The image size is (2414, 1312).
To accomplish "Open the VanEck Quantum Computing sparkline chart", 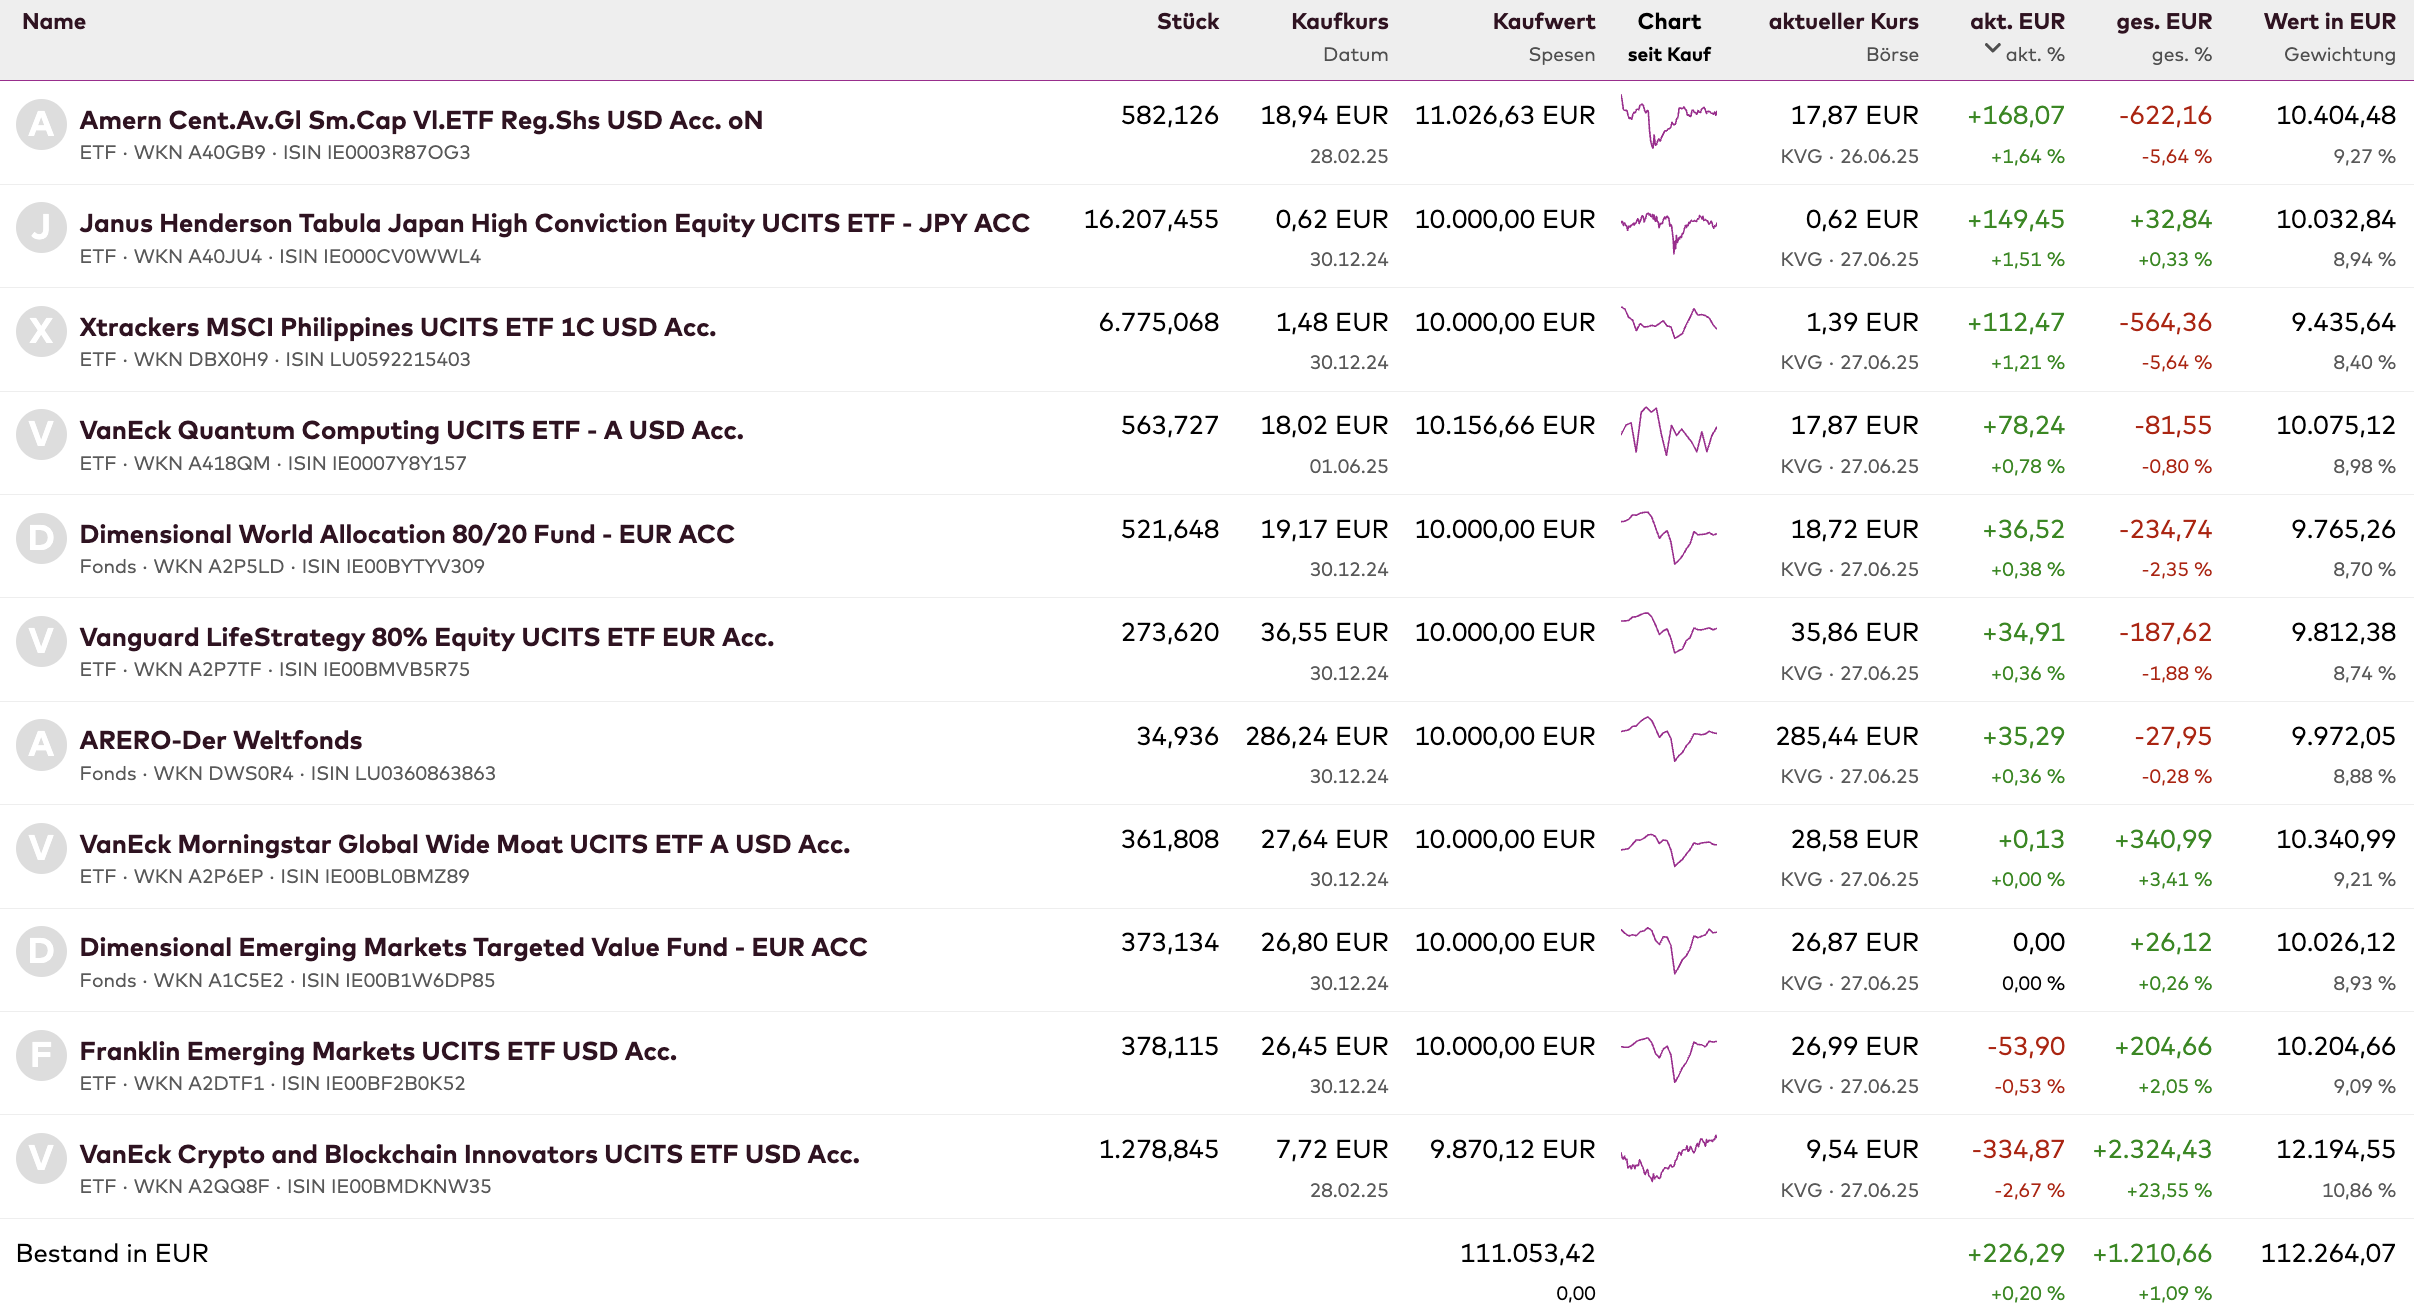I will [1668, 432].
